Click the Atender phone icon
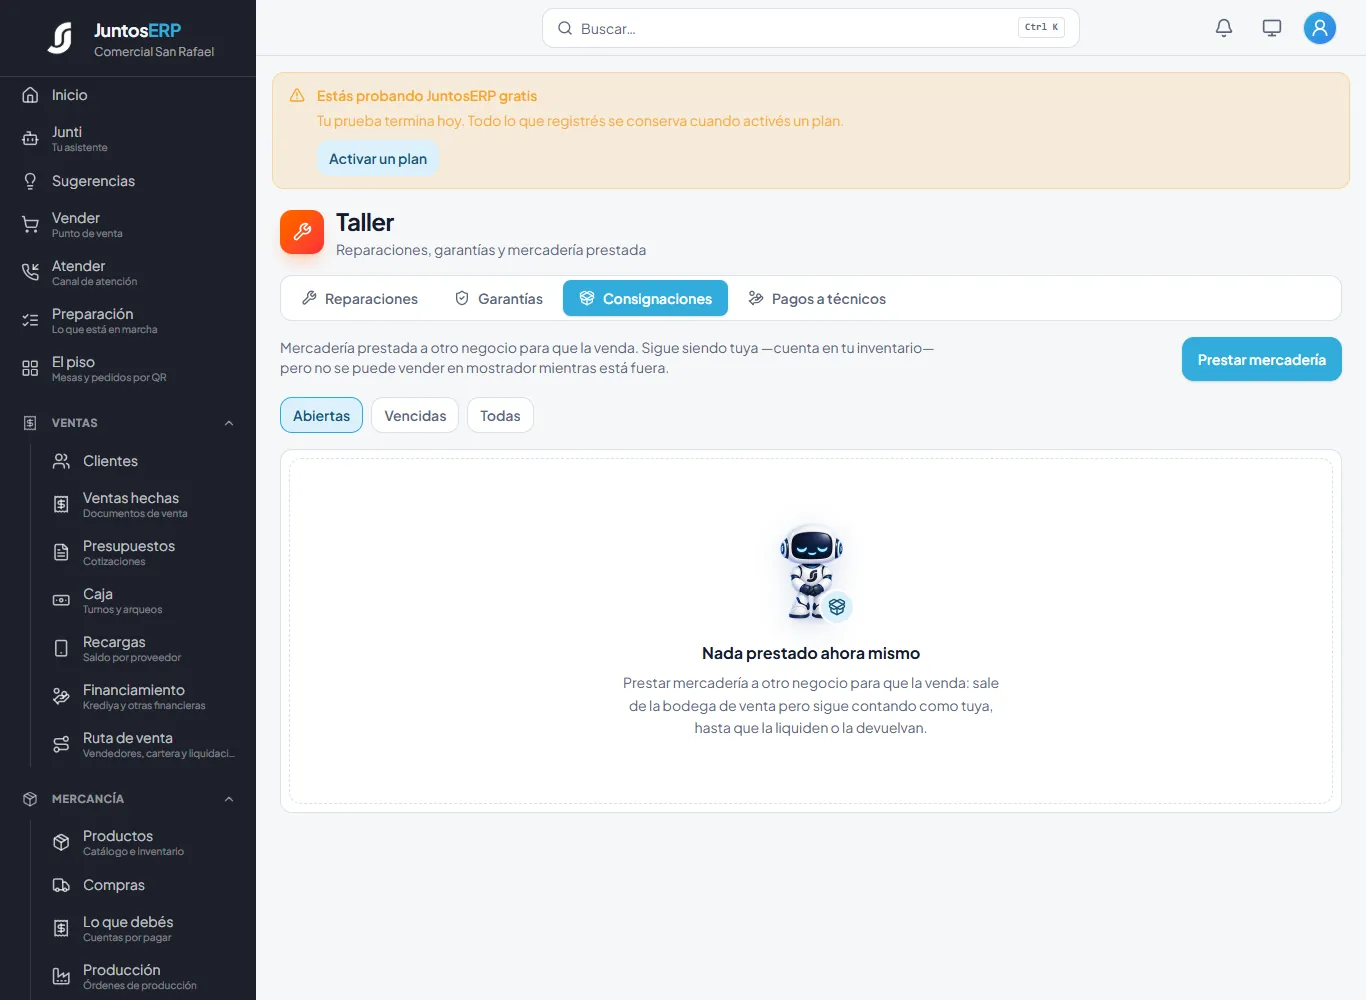 [30, 273]
